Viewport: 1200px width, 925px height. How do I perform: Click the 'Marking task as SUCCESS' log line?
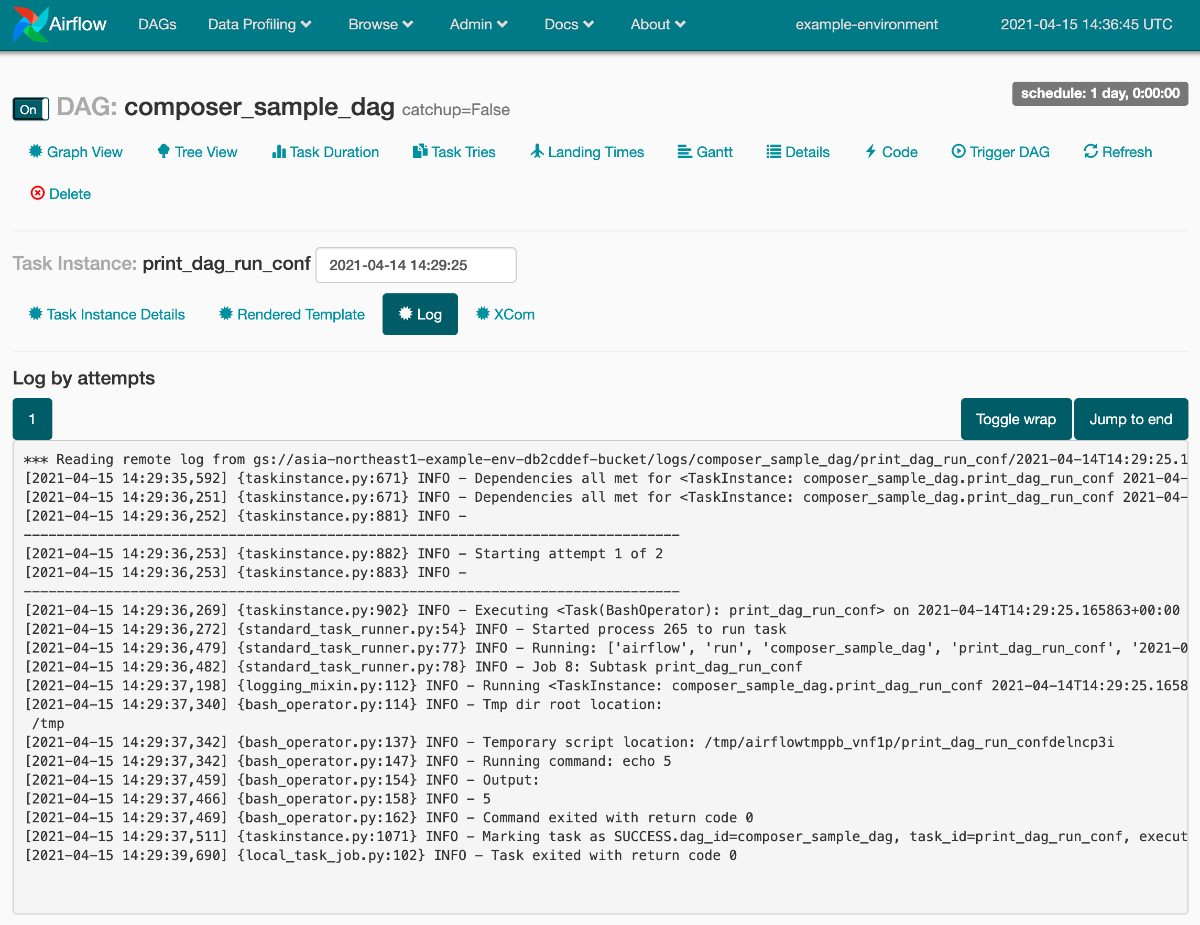pyautogui.click(x=606, y=836)
